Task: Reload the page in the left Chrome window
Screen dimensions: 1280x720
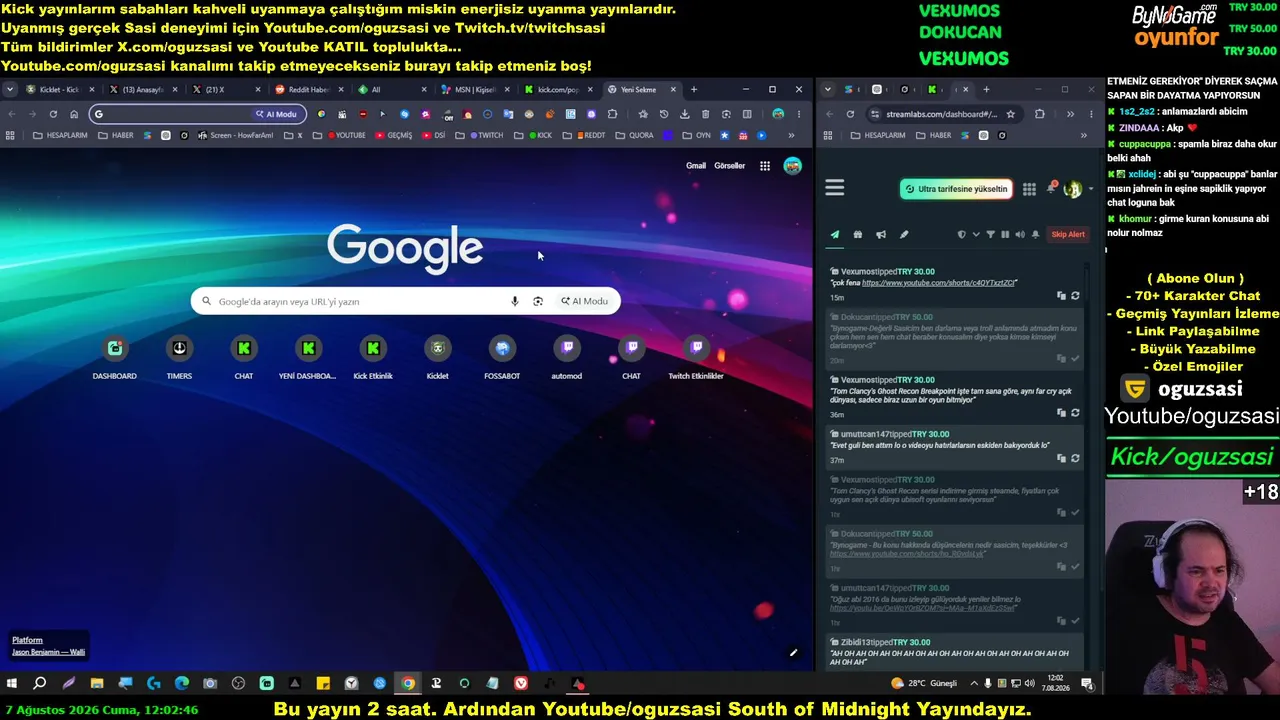Action: click(53, 114)
